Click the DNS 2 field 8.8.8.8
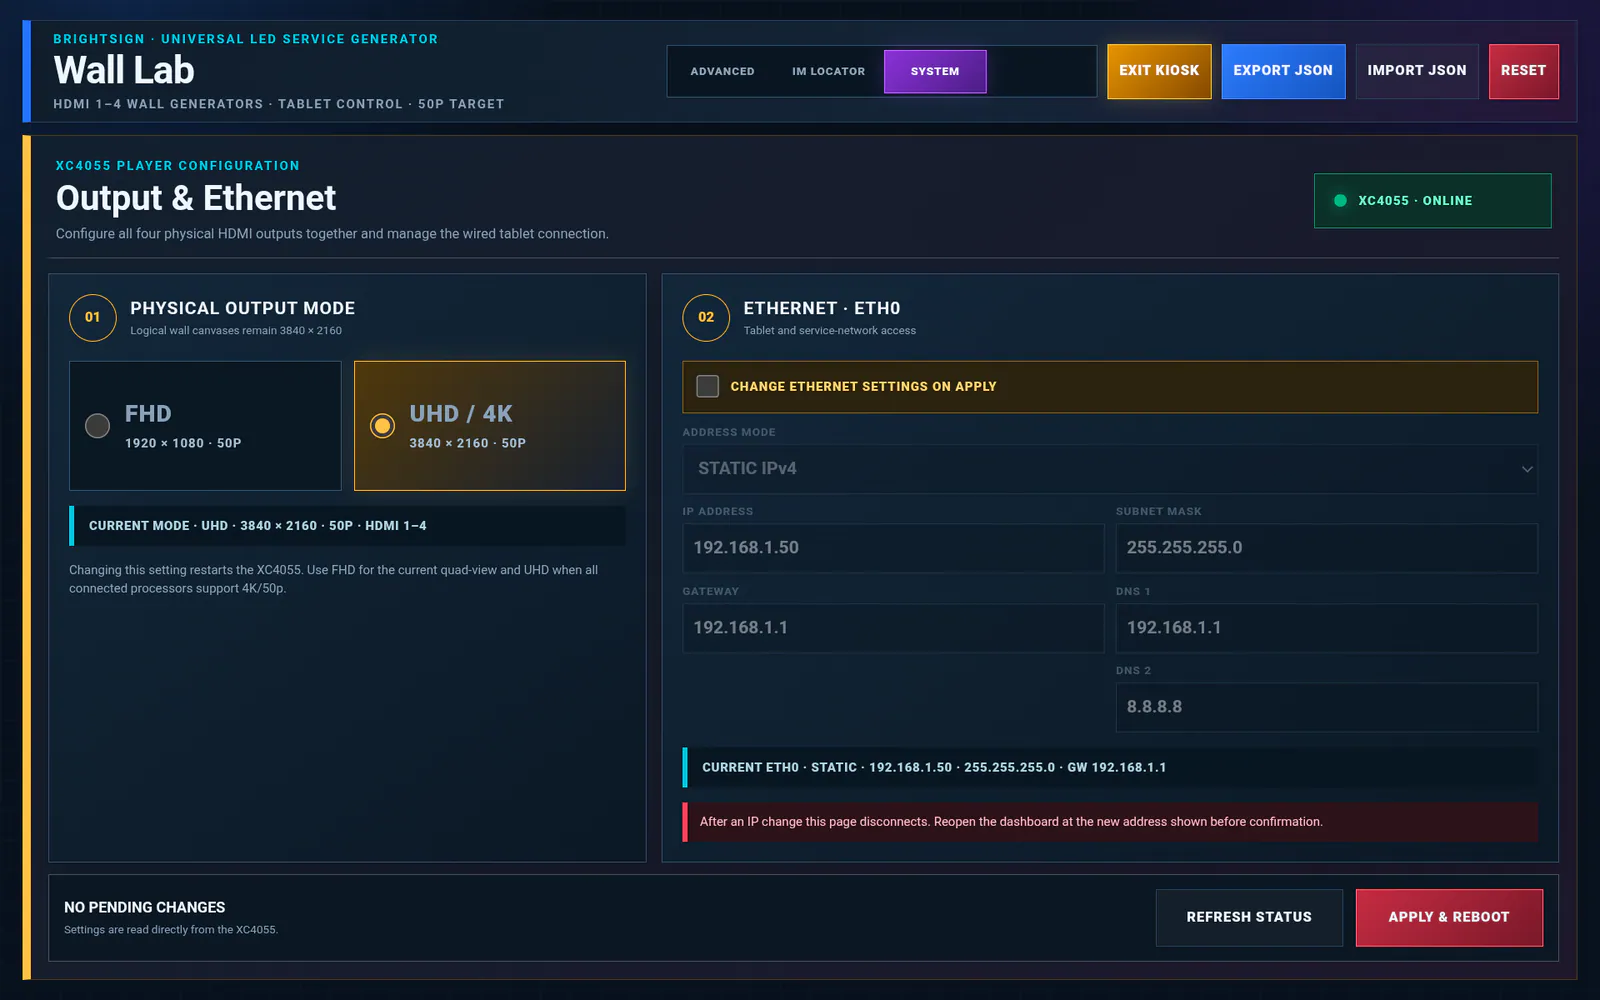 [x=1327, y=707]
